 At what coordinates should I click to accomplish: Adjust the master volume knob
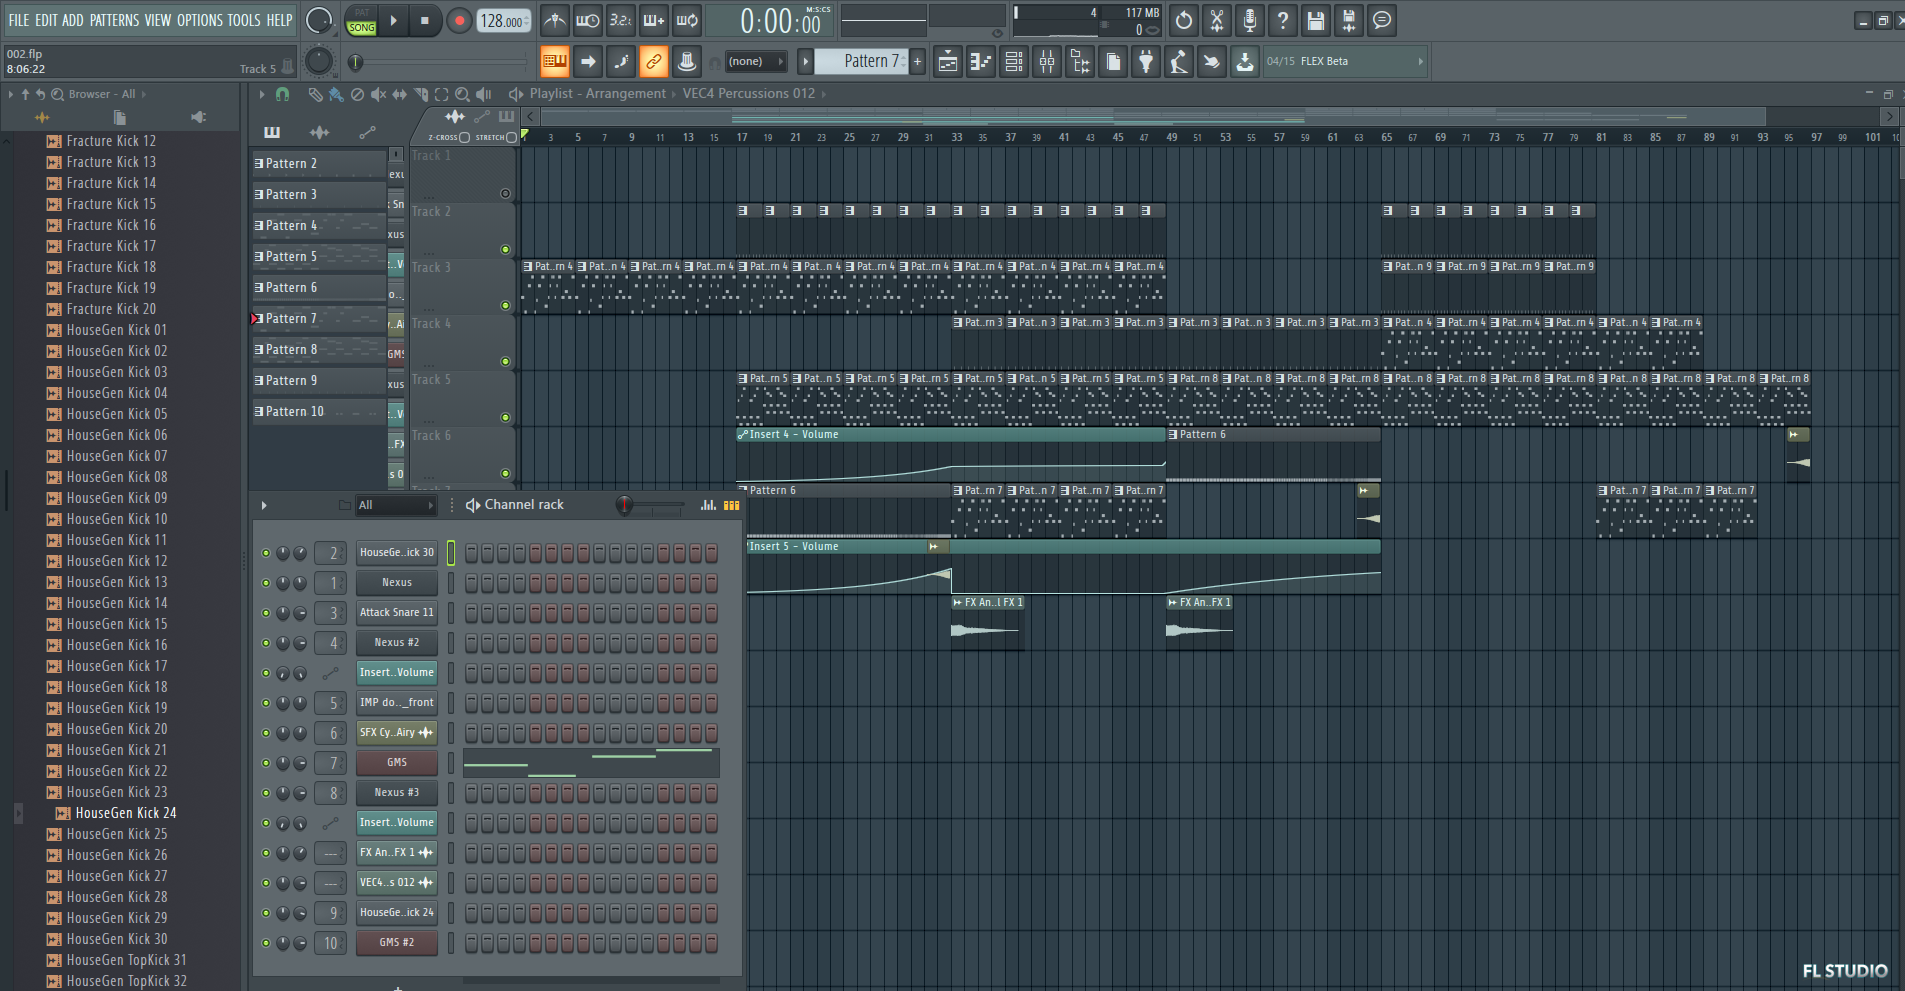pos(318,20)
